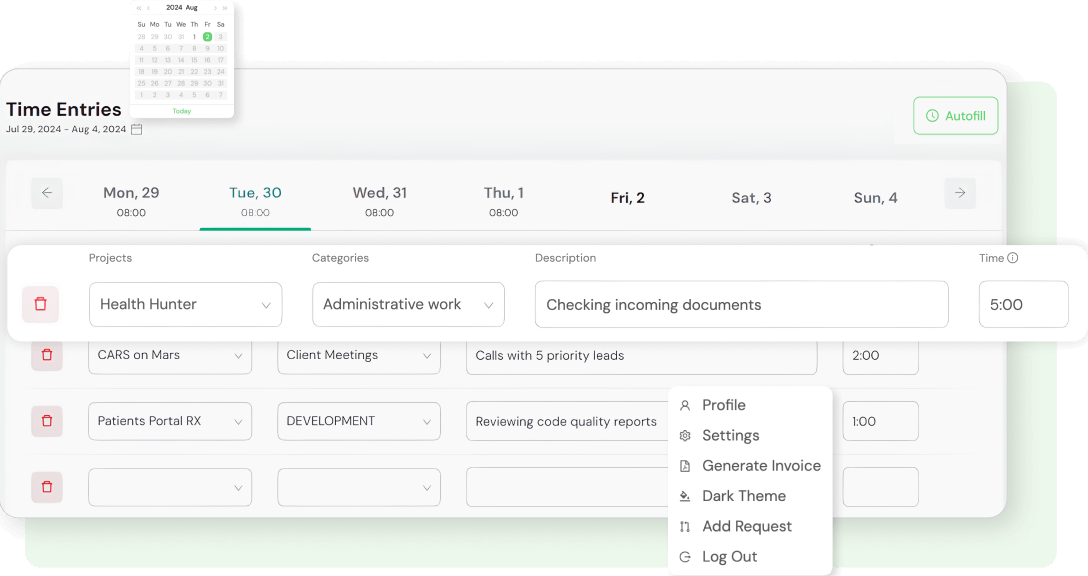Delete the CARS on Mars entry
1088x576 pixels.
coord(47,355)
